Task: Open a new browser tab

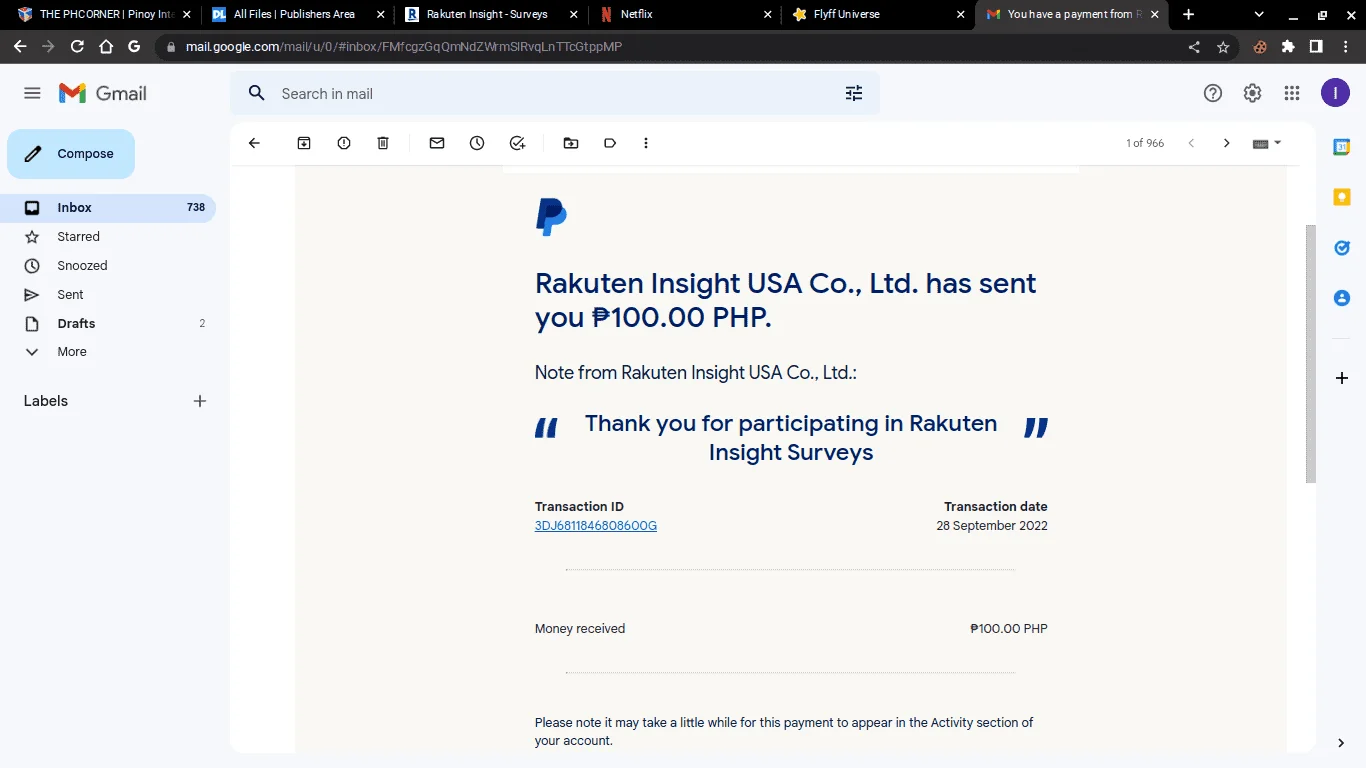Action: point(1188,15)
